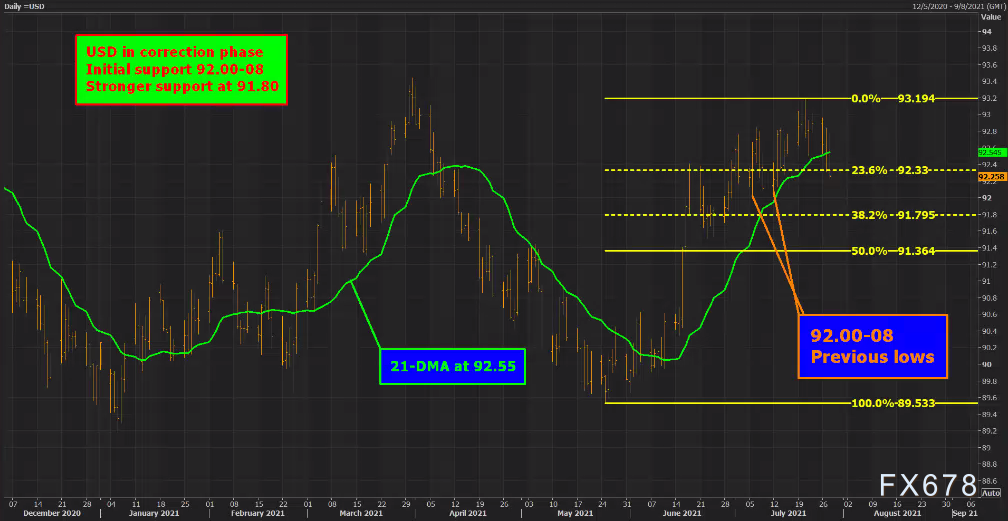
Task: Click the '0.0% 93.194' Fibonacci label
Action: (892, 98)
